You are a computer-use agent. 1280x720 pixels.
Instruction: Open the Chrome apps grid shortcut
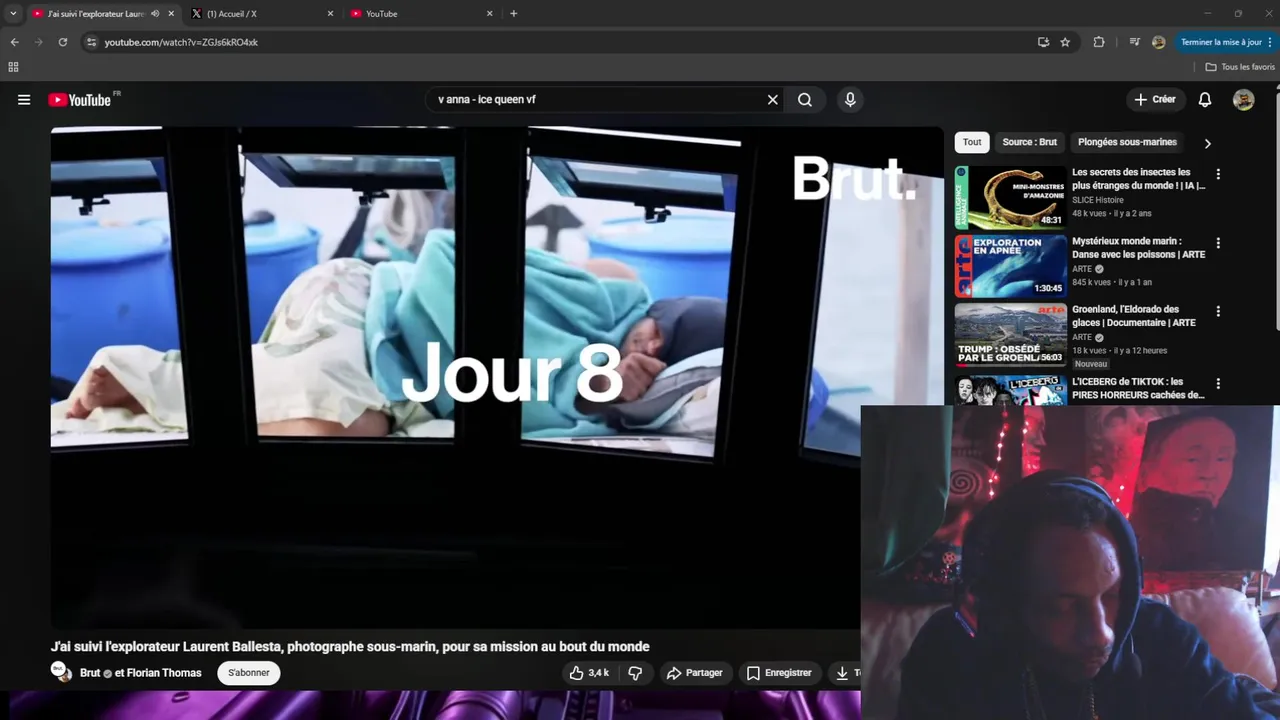coord(13,67)
